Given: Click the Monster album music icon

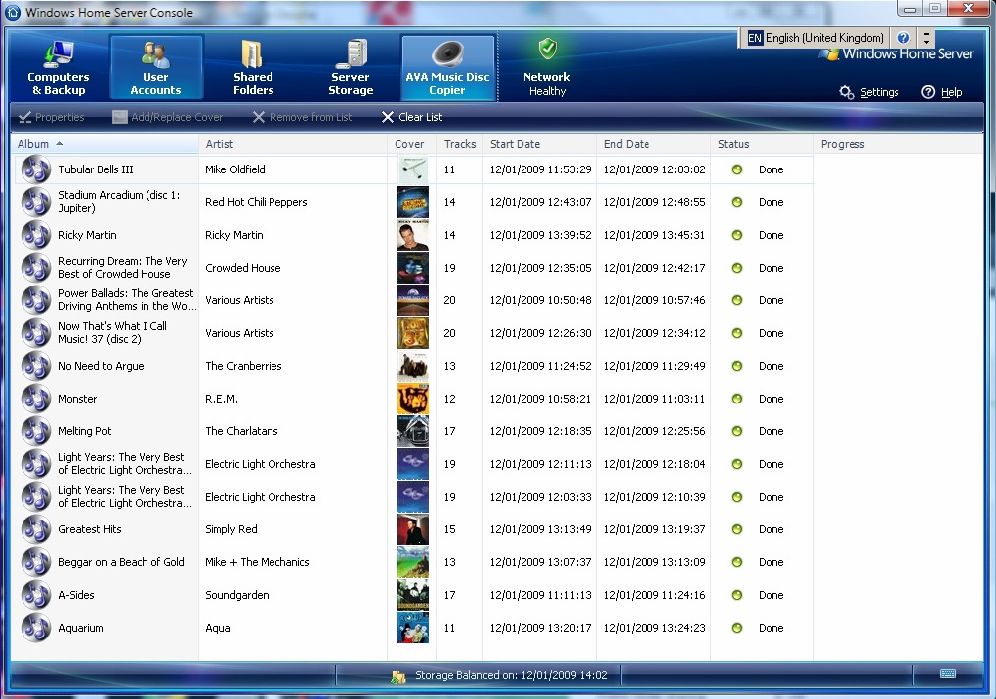Looking at the screenshot, I should pyautogui.click(x=36, y=399).
